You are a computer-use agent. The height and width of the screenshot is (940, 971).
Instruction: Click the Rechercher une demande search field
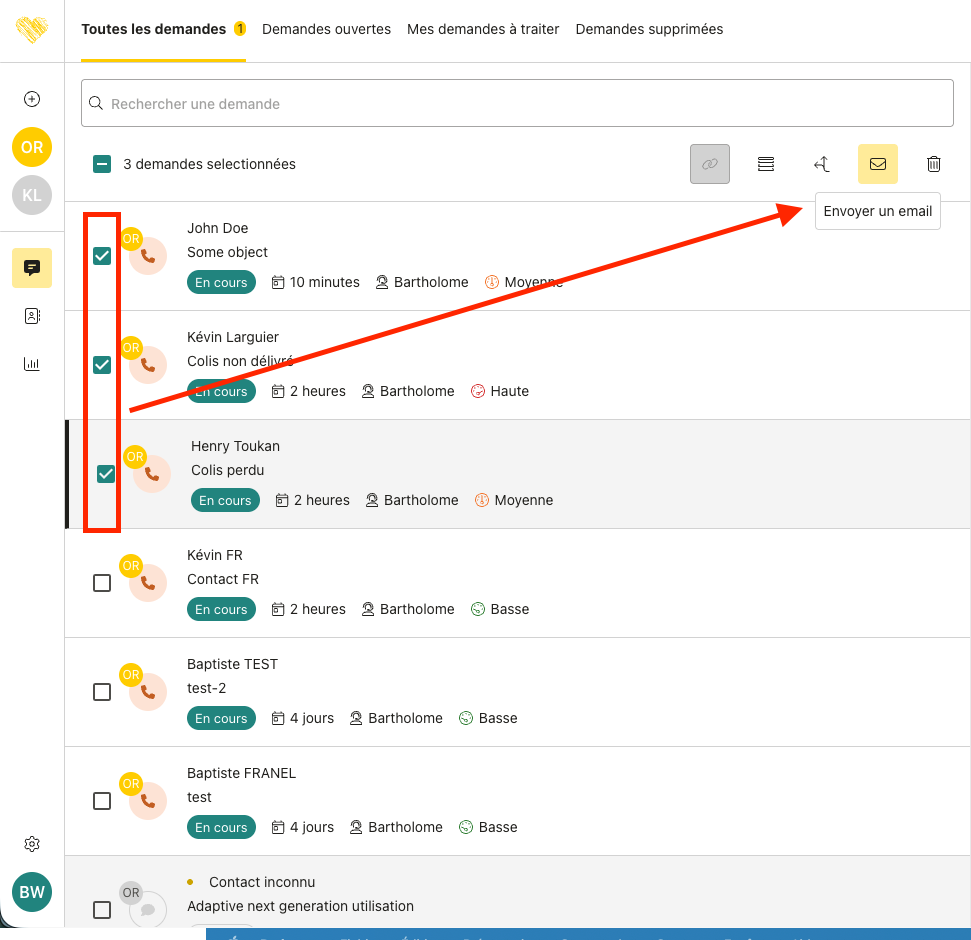tap(517, 104)
